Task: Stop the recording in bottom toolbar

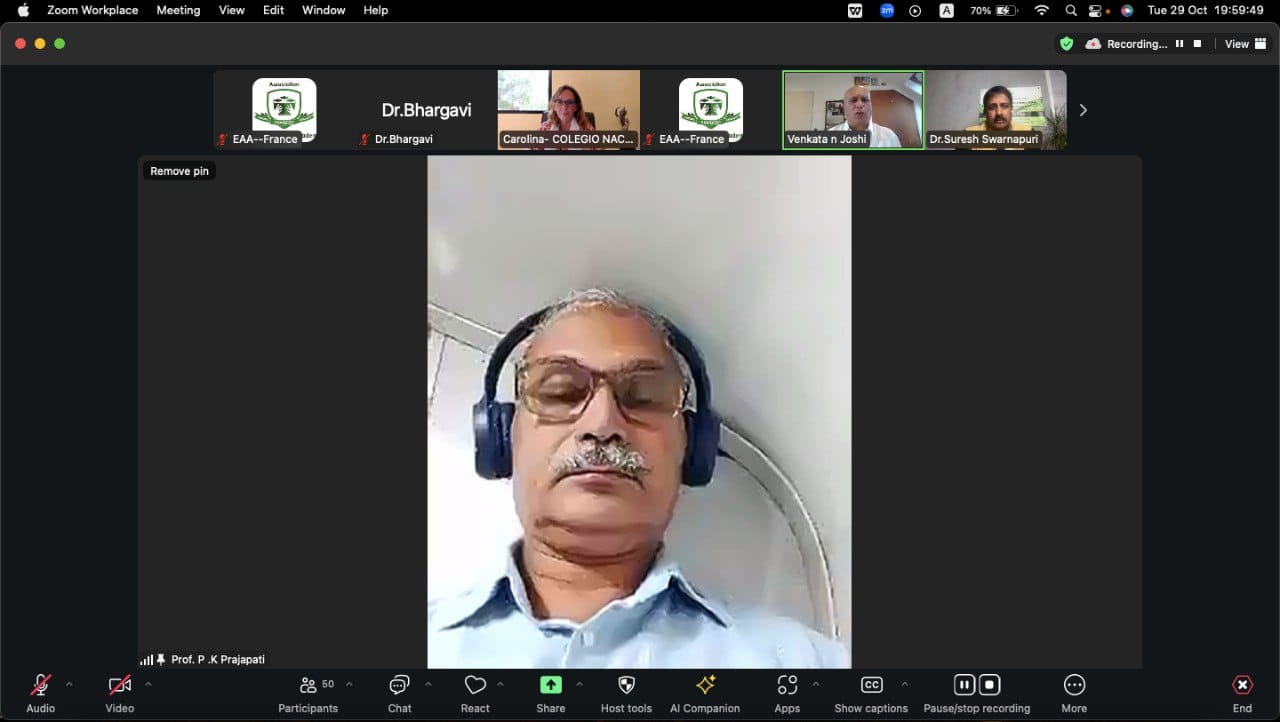Action: [x=989, y=685]
